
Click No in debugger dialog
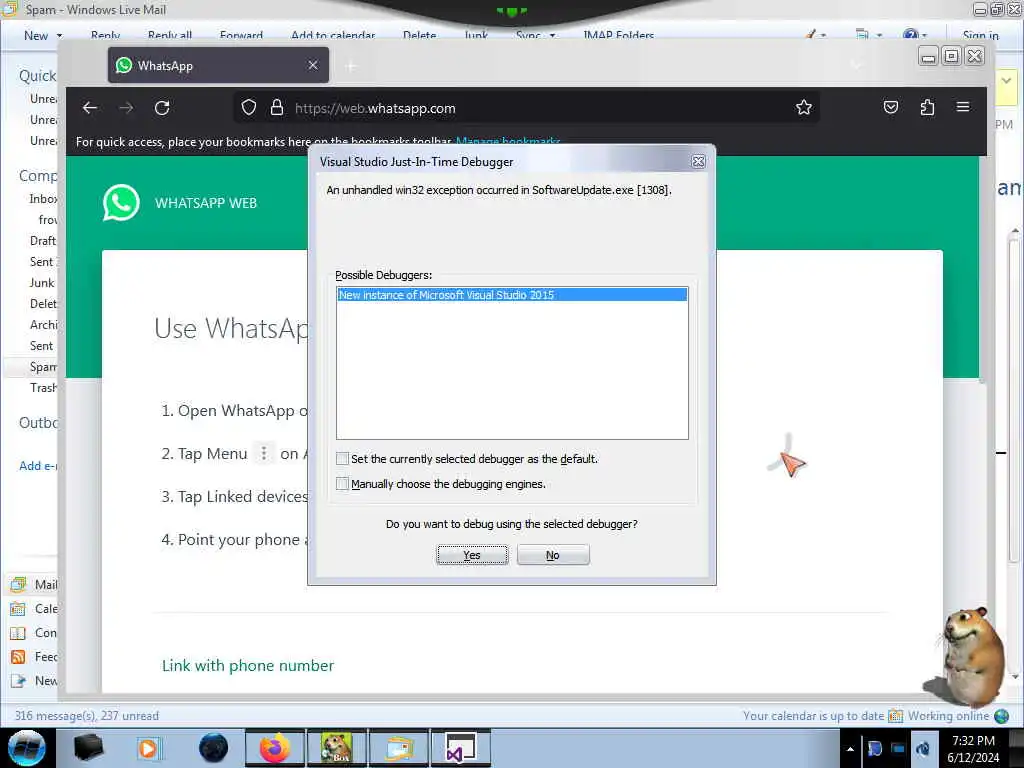point(553,555)
